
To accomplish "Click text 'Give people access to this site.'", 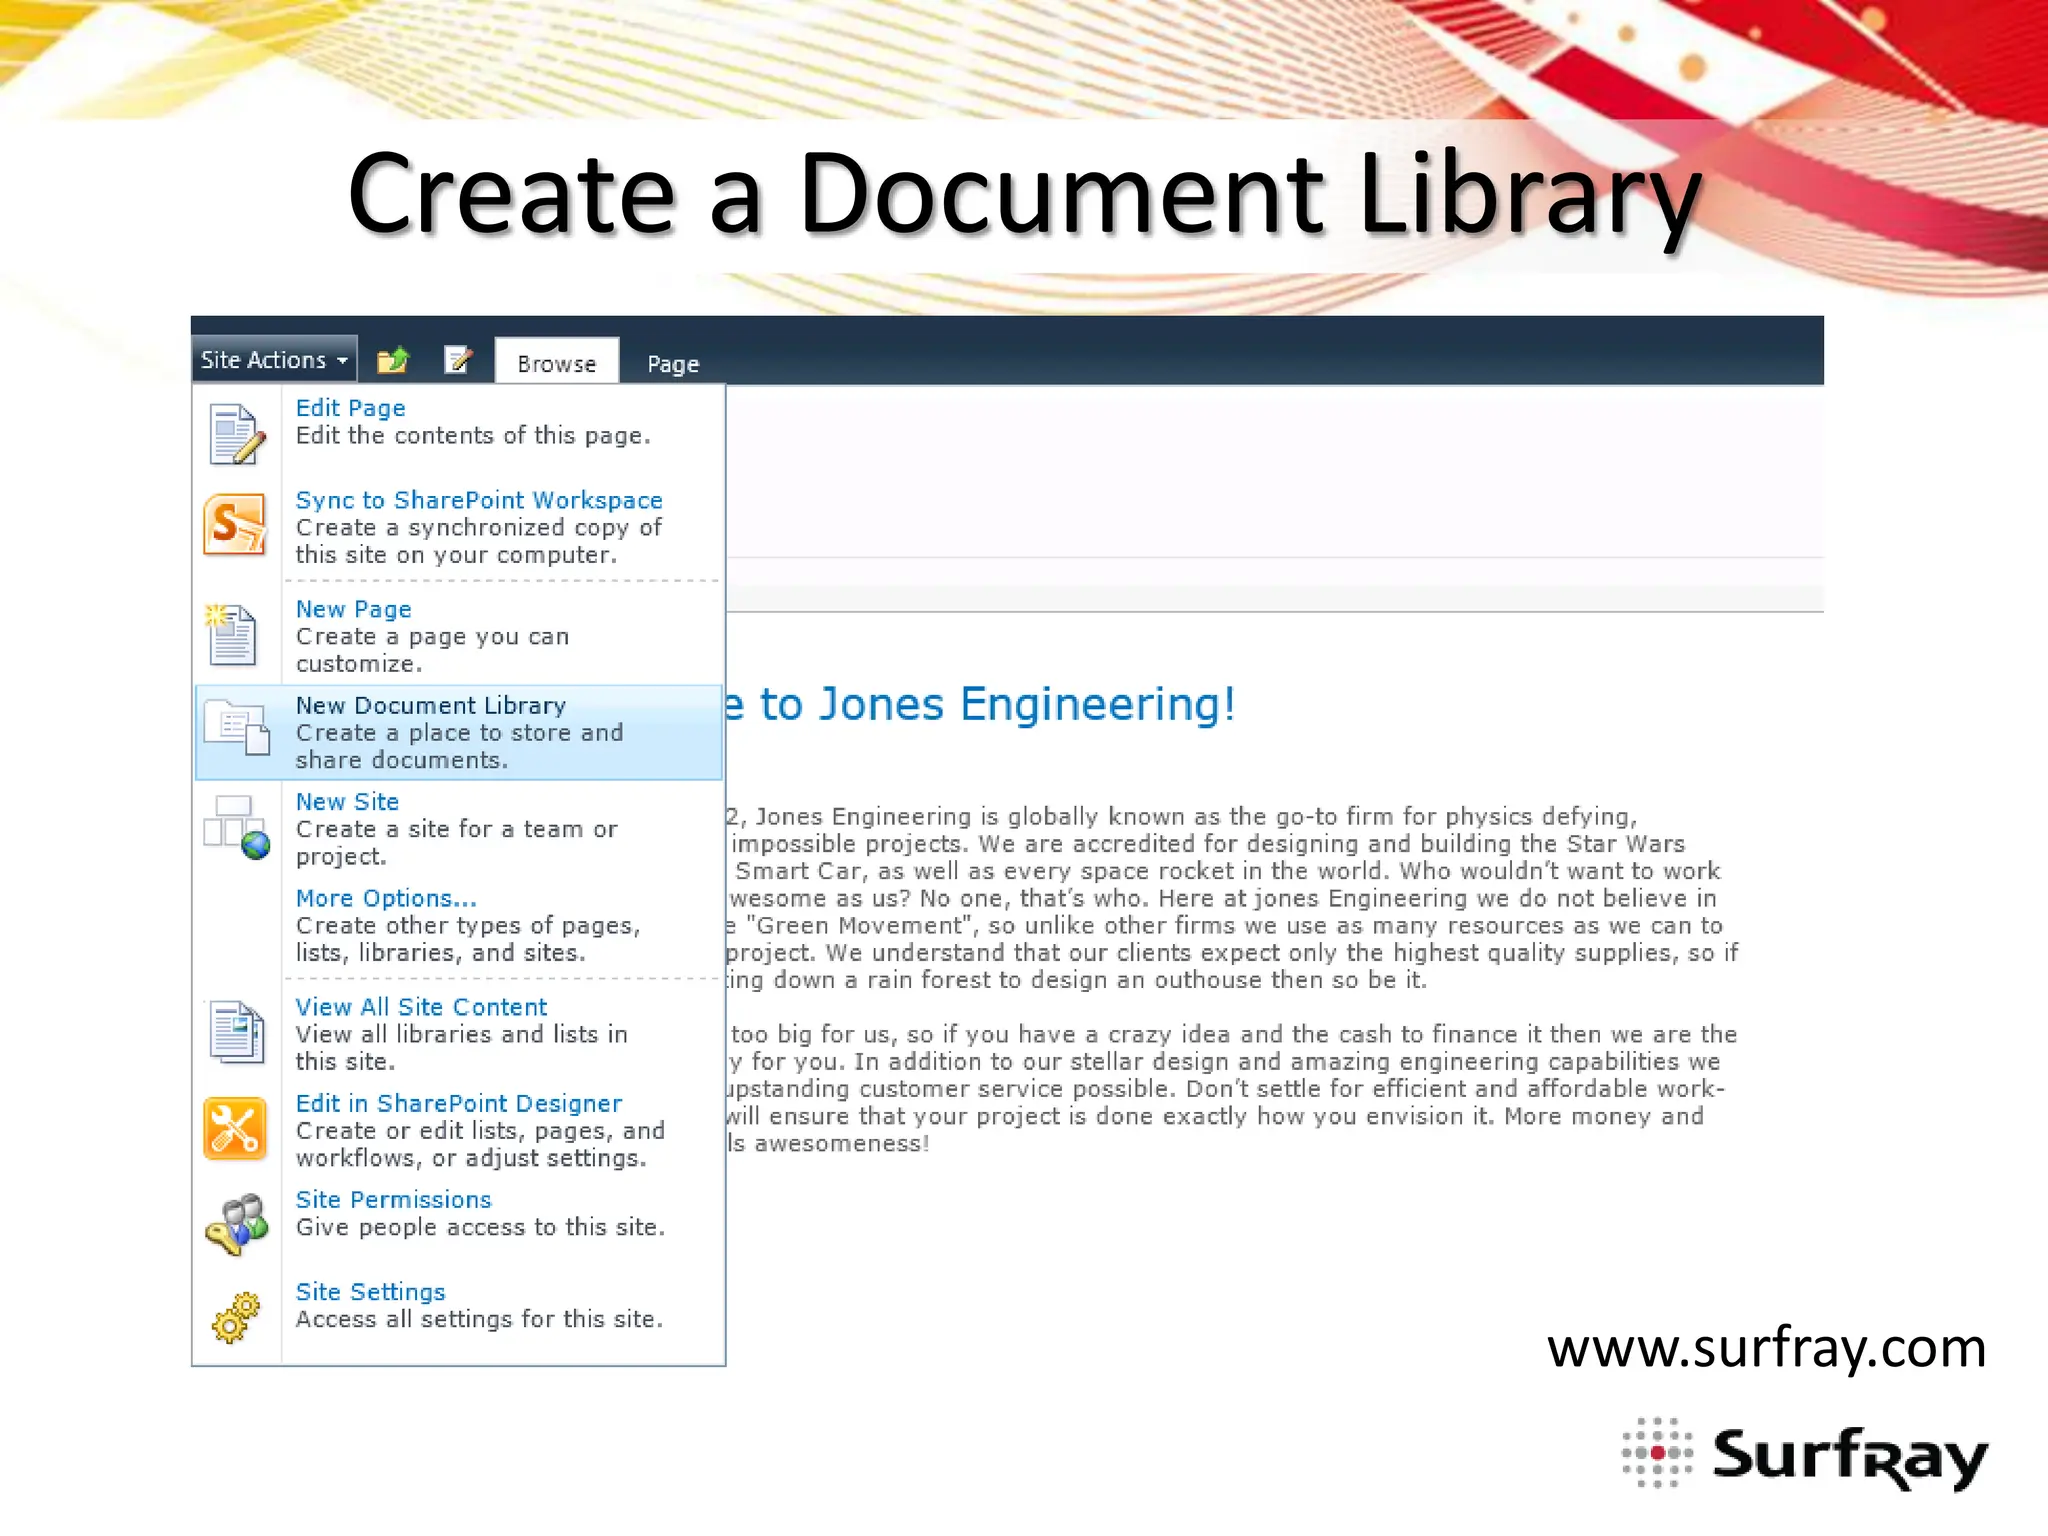I will click(x=480, y=1227).
